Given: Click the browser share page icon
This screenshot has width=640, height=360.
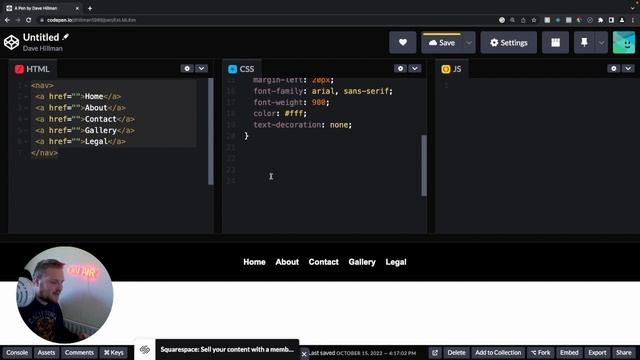Looking at the screenshot, I should [x=523, y=20].
